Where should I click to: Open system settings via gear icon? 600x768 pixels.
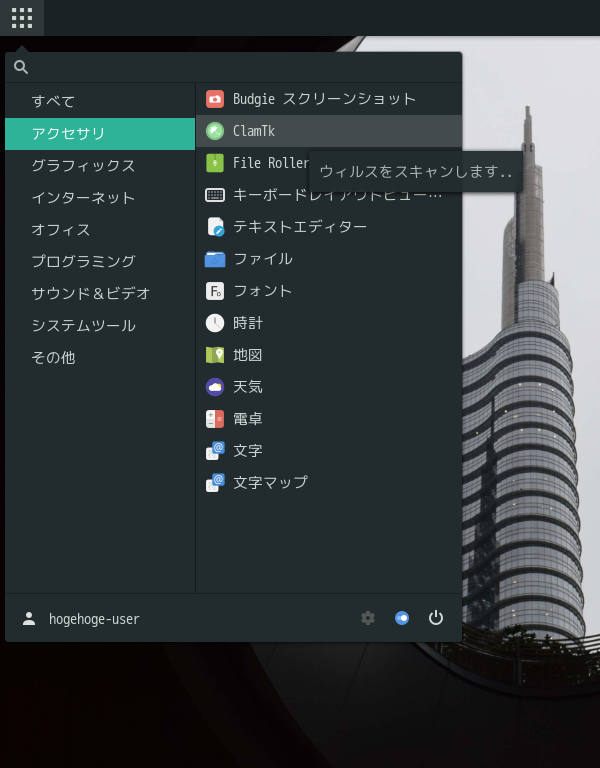(368, 618)
